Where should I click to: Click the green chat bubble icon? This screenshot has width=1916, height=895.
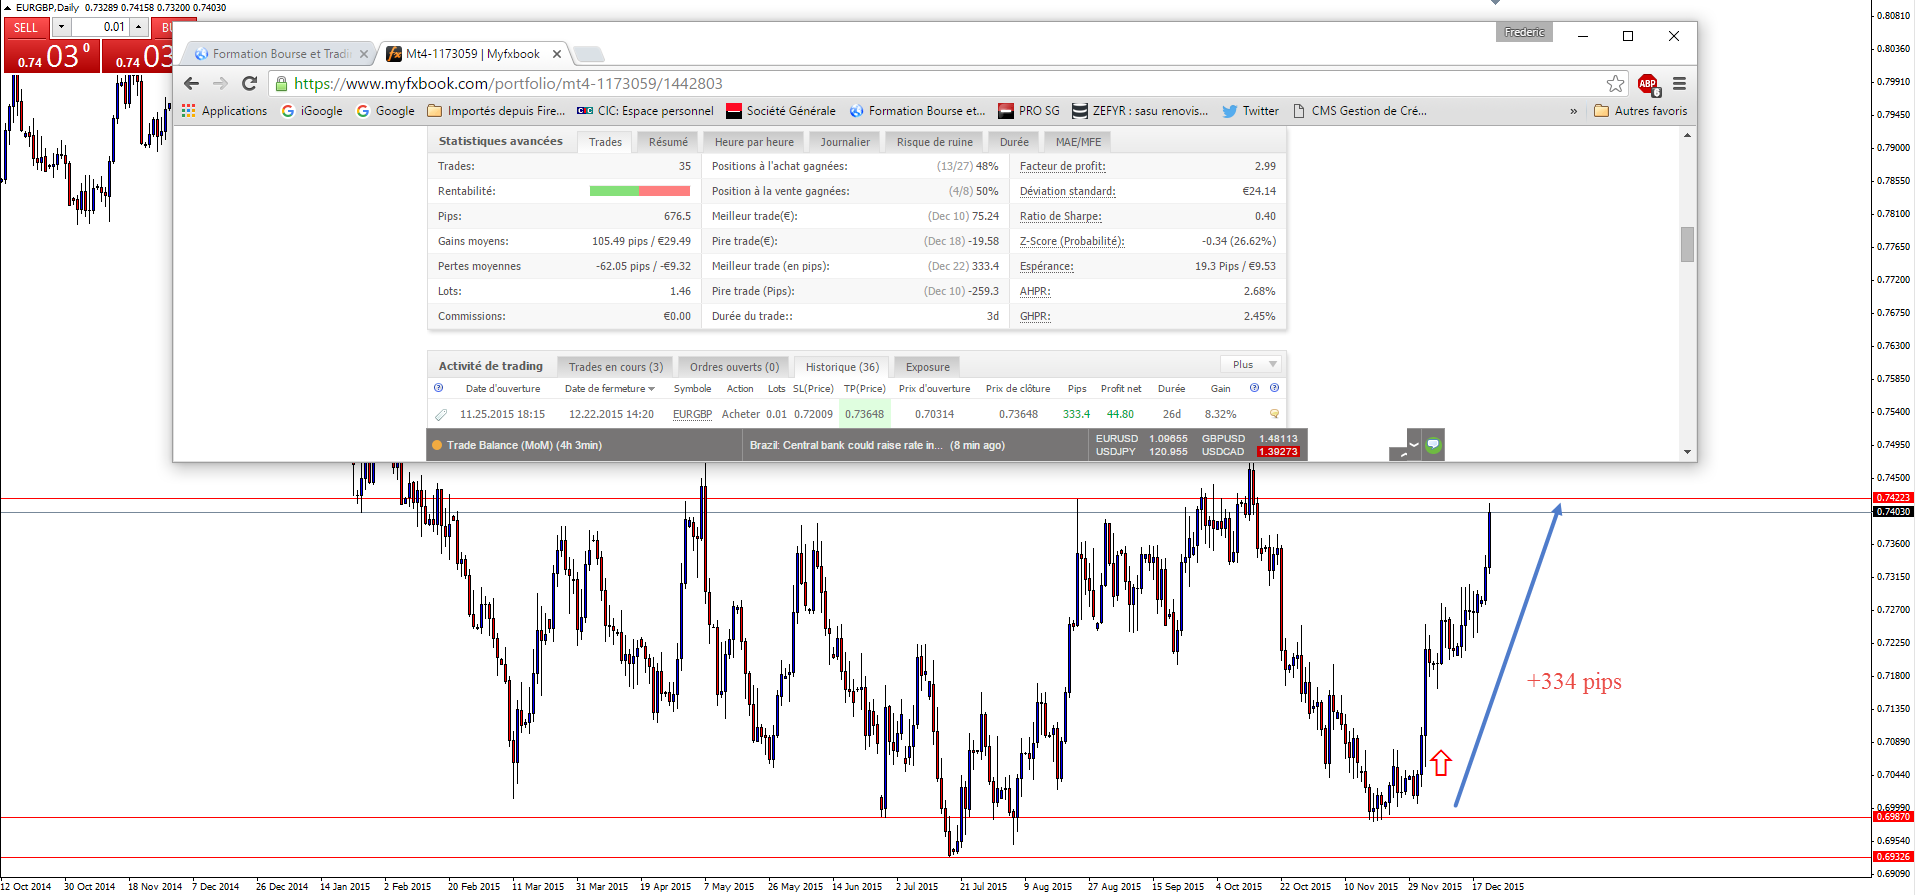(1433, 445)
